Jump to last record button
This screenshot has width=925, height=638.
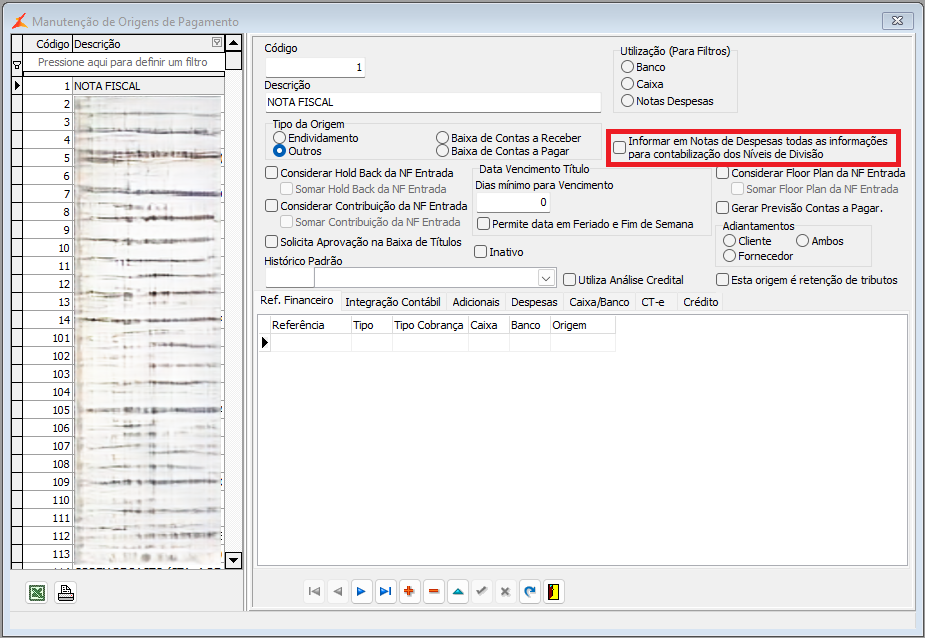click(x=385, y=591)
